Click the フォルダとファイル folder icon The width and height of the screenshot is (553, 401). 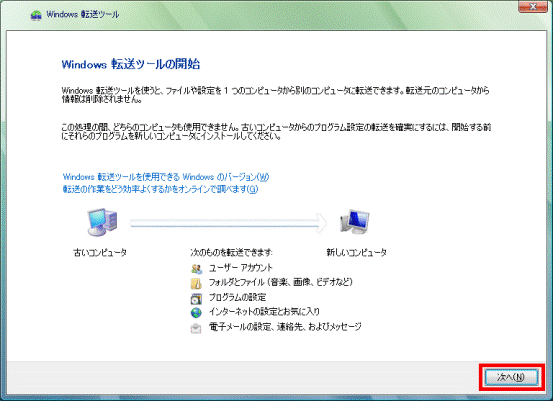tap(196, 284)
